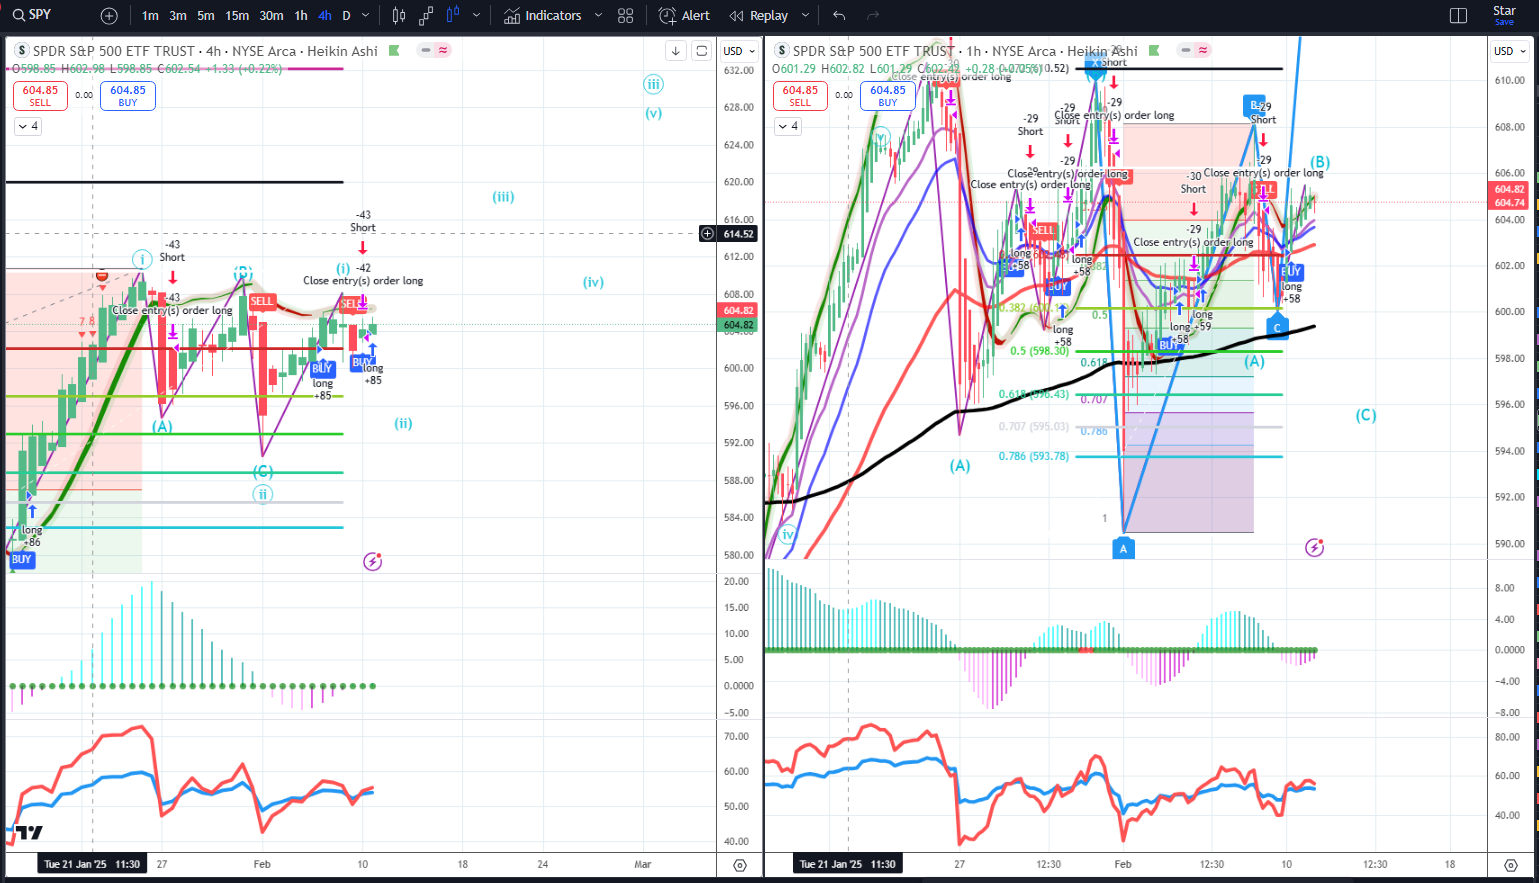Click 604.85 BUY on the 4h chart
Viewport: 1539px width, 883px height.
pos(128,95)
